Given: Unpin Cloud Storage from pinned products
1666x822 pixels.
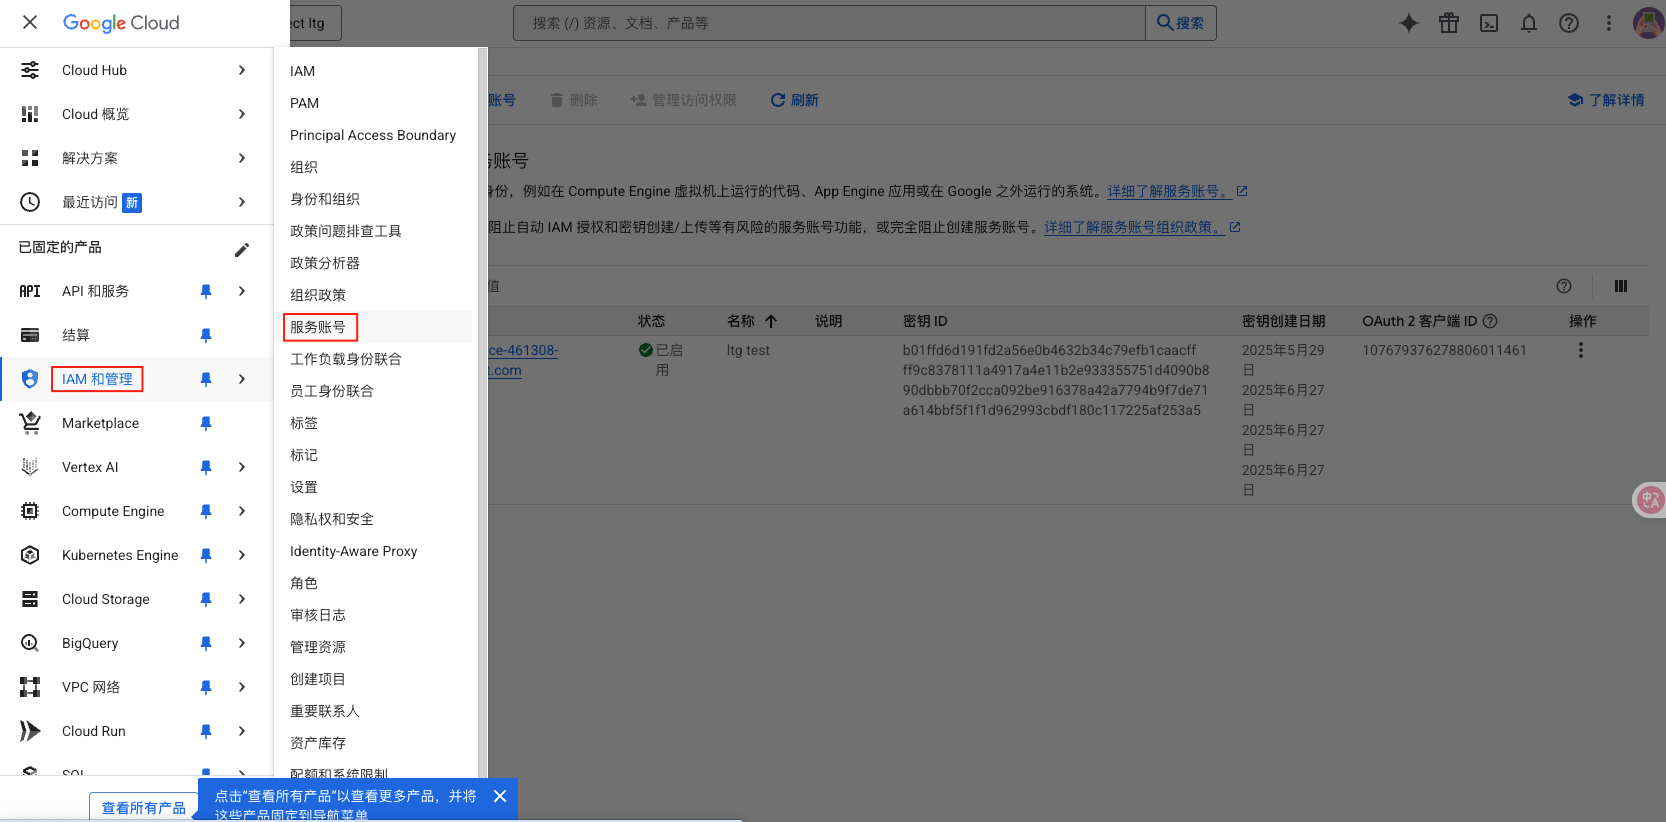Looking at the screenshot, I should [x=206, y=599].
